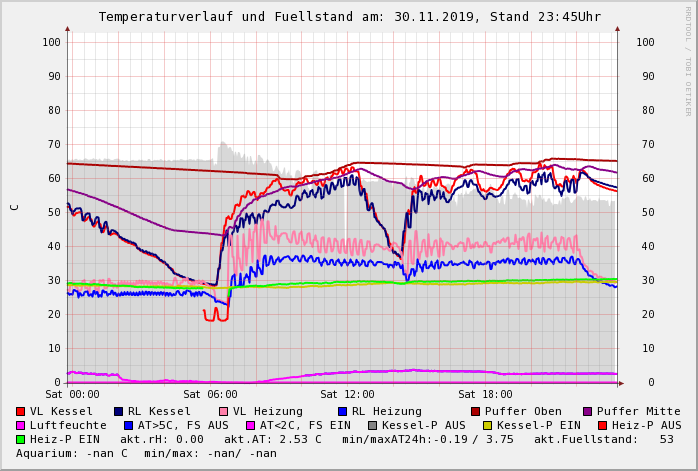
Task: Select the magenta Luftfeuchte legend swatch
Action: 21,425
